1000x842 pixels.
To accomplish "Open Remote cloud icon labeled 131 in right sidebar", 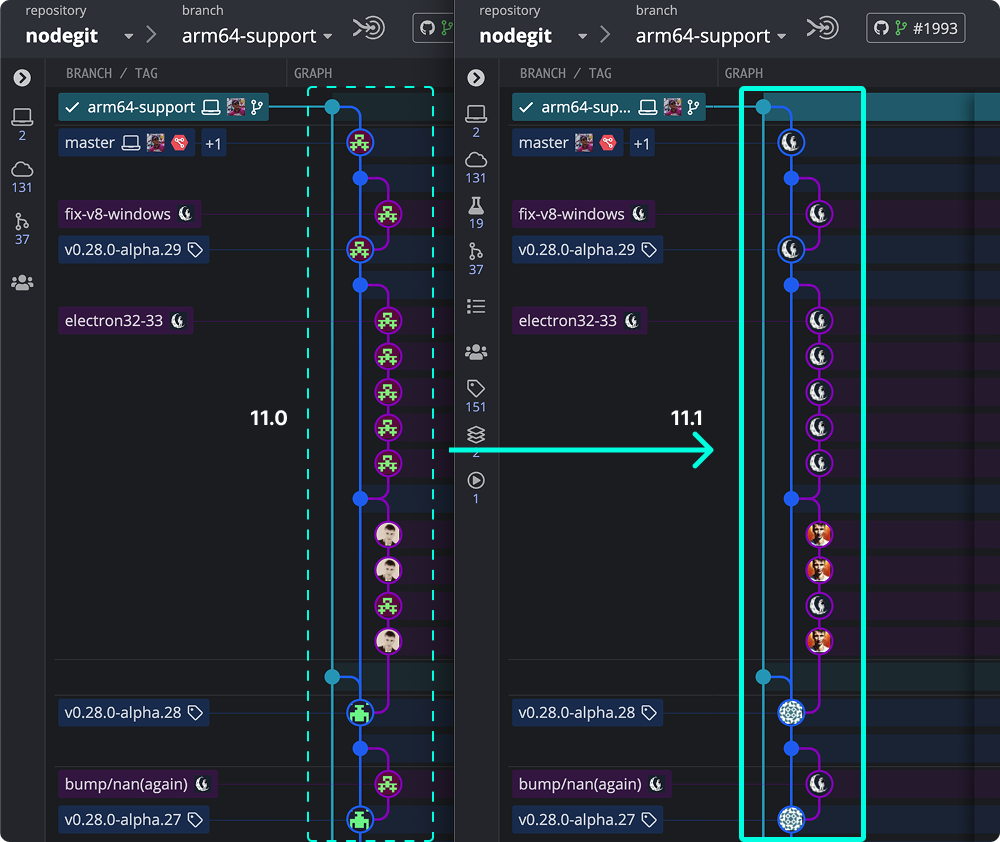I will pos(476,159).
